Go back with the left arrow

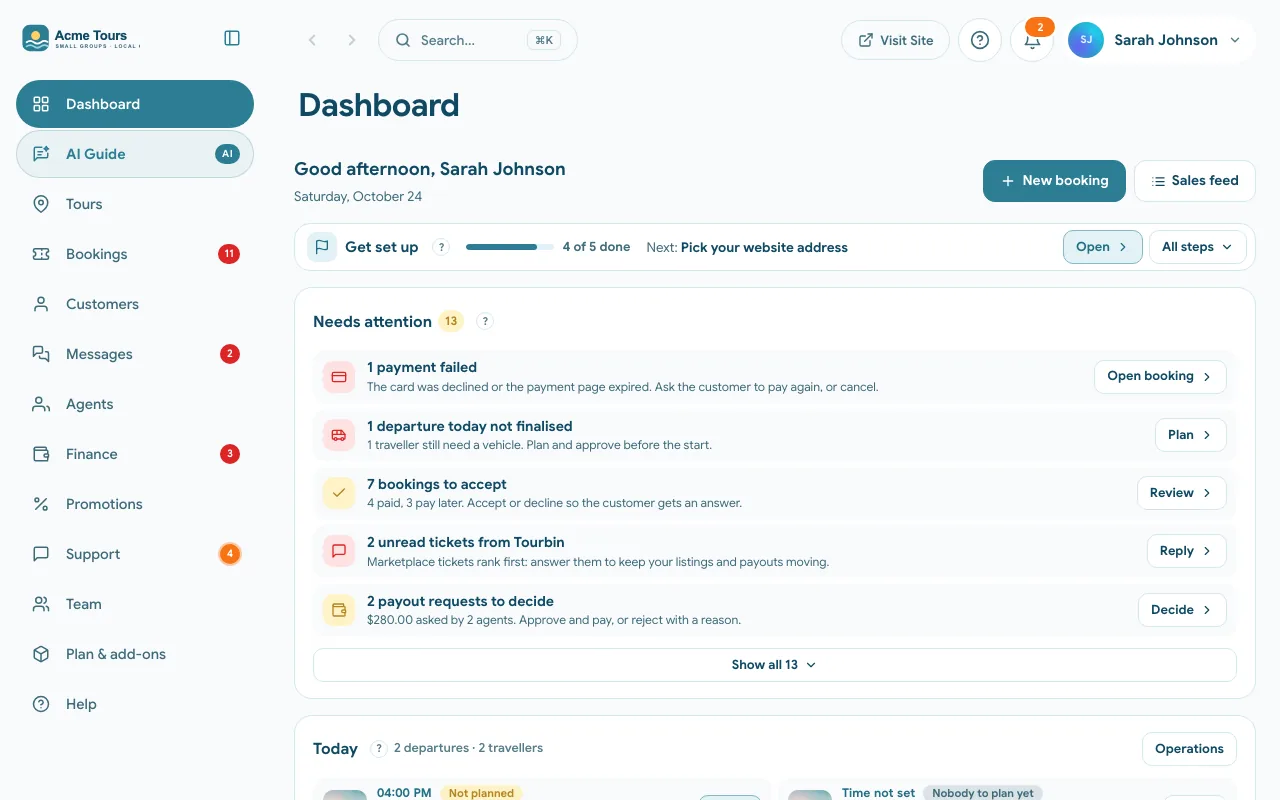(312, 40)
